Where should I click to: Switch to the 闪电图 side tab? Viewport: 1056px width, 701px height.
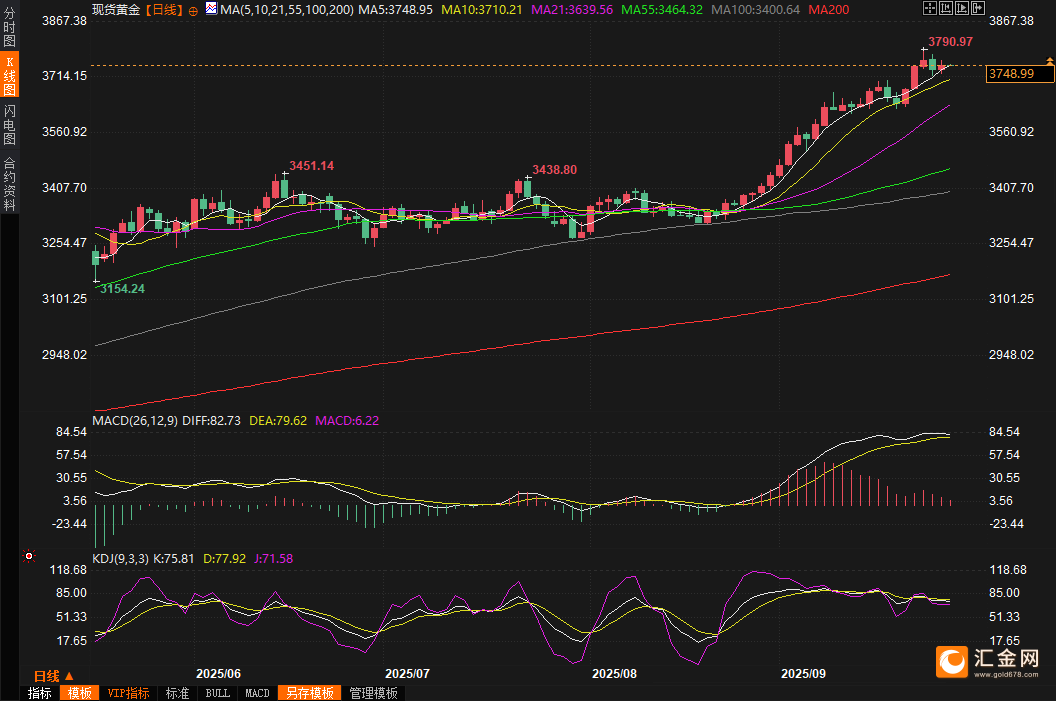[x=10, y=123]
